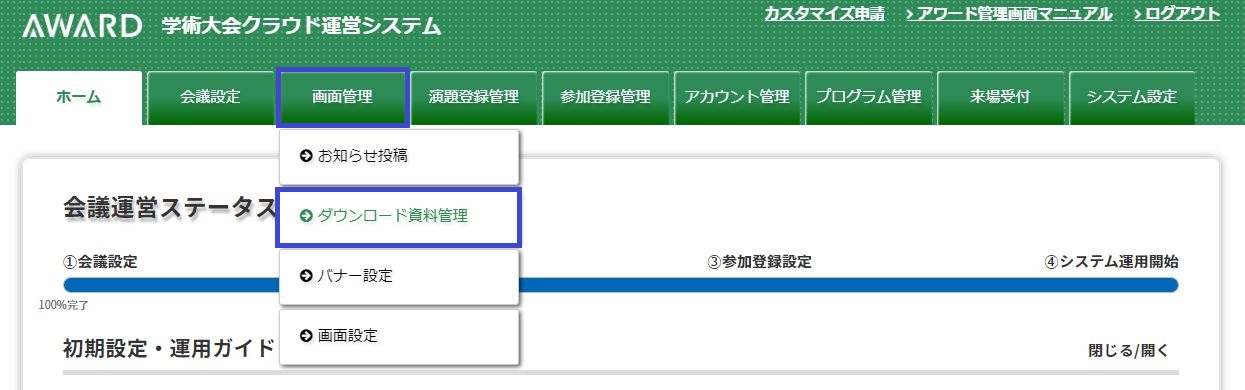The width and height of the screenshot is (1245, 390).
Task: Switch to the 会議設定 tab
Action: 210,97
